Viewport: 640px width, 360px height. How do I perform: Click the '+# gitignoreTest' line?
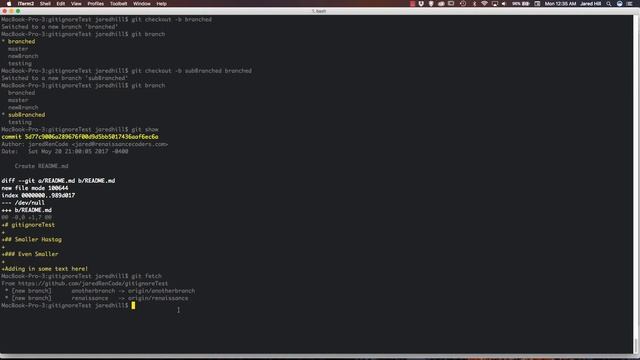28,224
